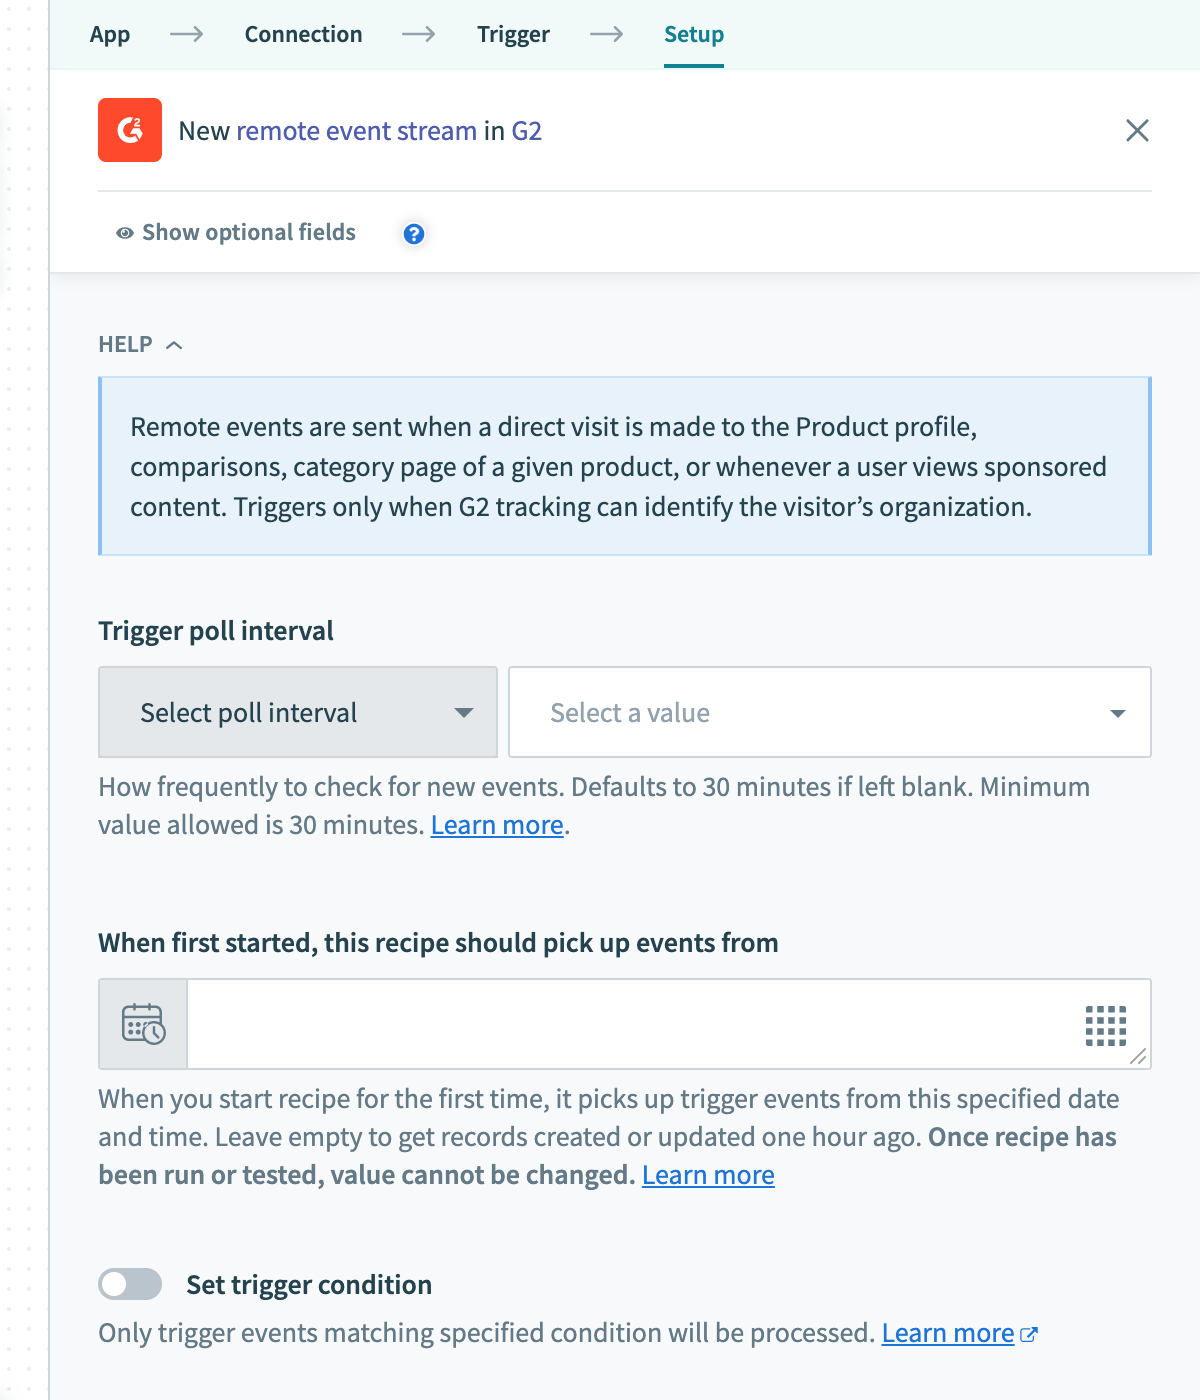1200x1400 pixels.
Task: Enable the Set trigger condition toggle
Action: (x=130, y=1284)
